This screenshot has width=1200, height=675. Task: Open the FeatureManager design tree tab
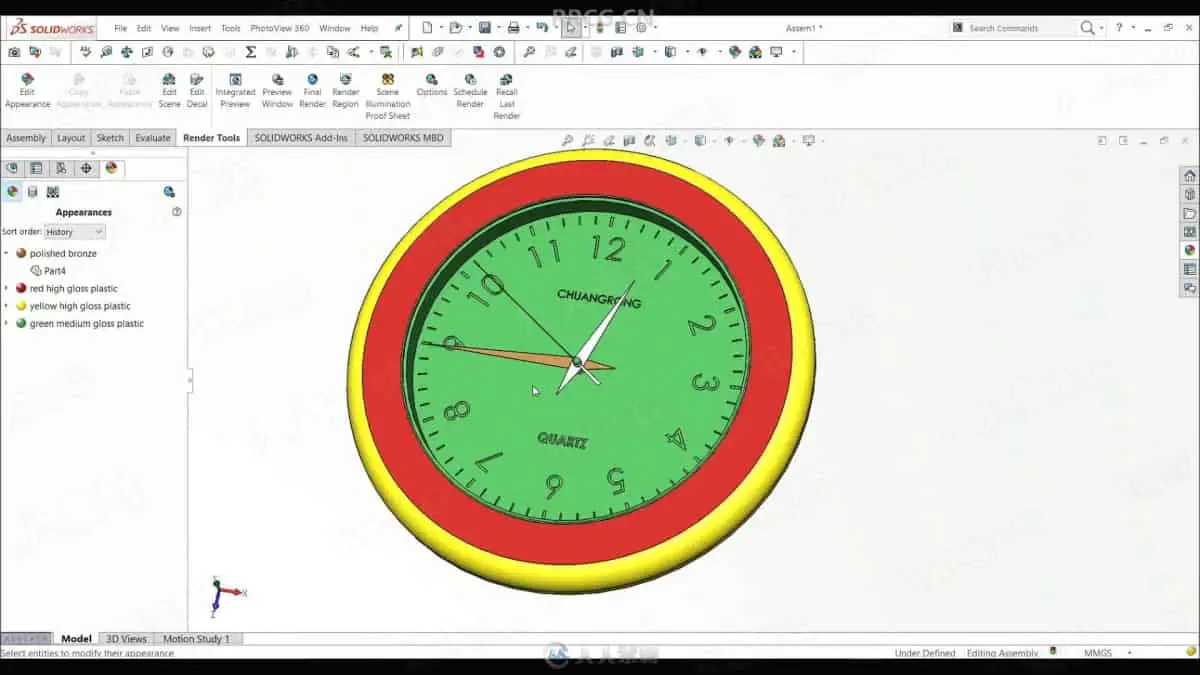click(13, 168)
